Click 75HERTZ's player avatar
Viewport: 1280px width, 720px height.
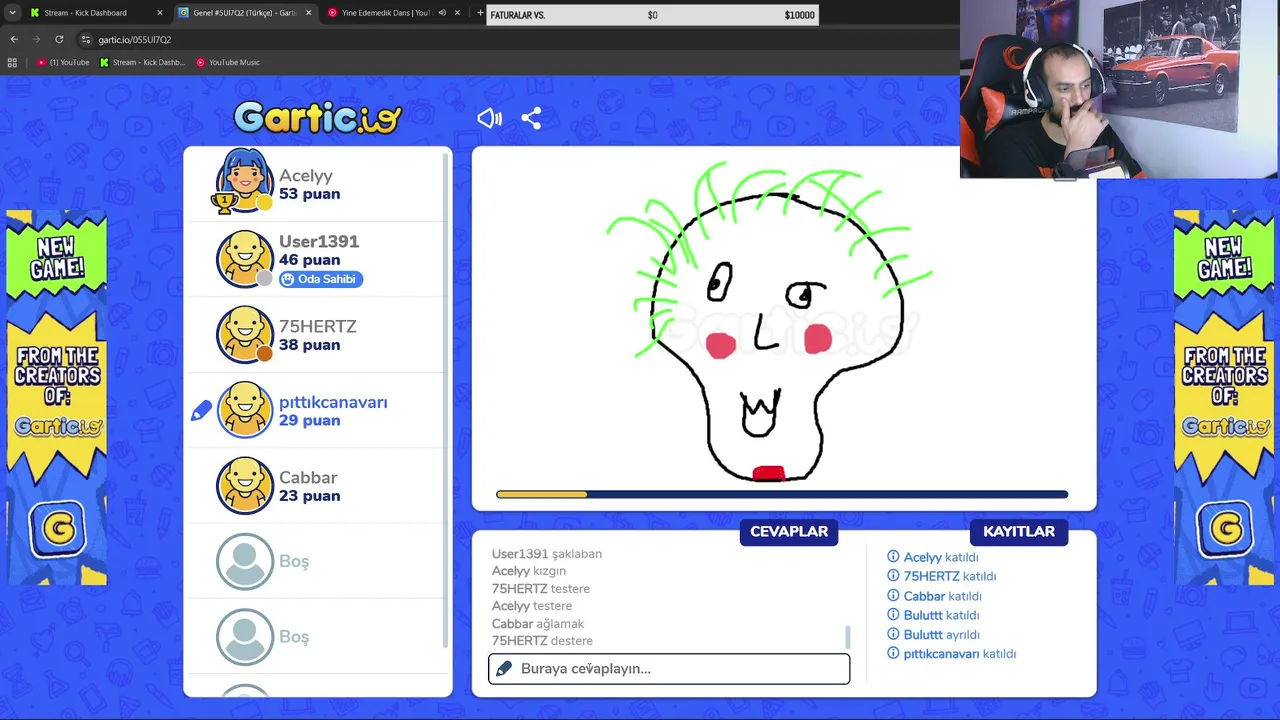[x=244, y=334]
